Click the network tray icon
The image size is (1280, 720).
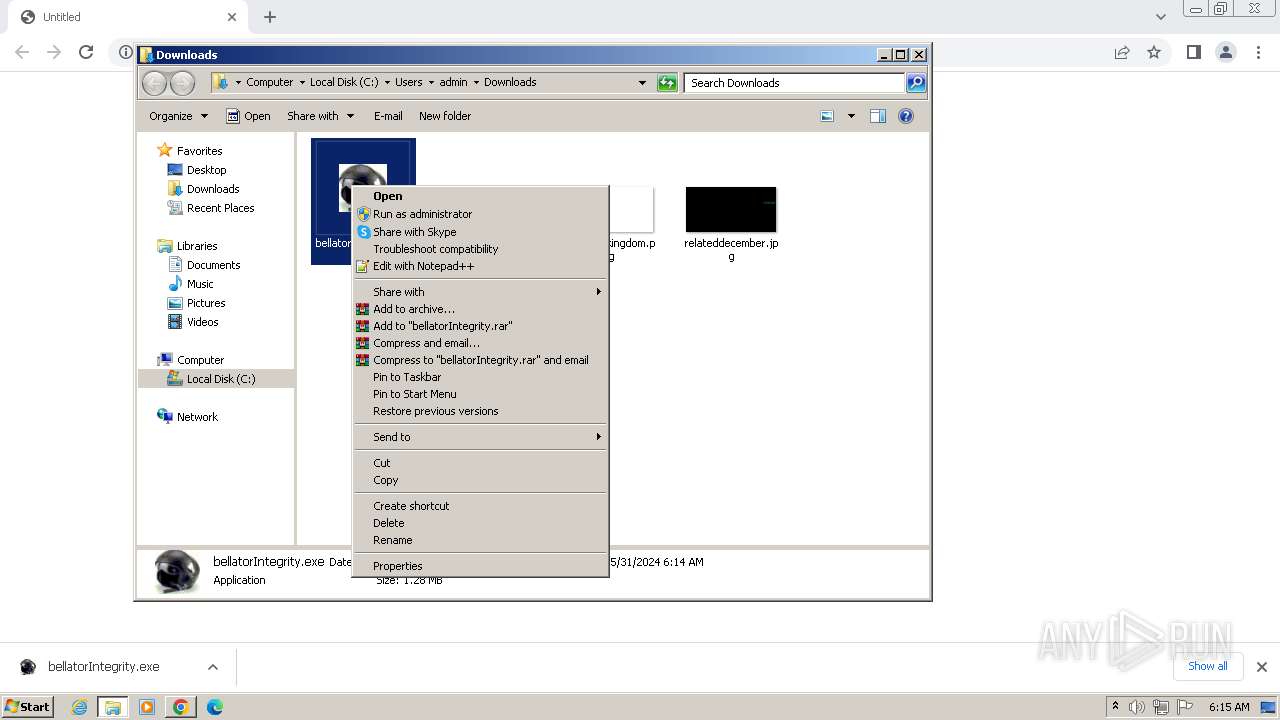click(1161, 707)
